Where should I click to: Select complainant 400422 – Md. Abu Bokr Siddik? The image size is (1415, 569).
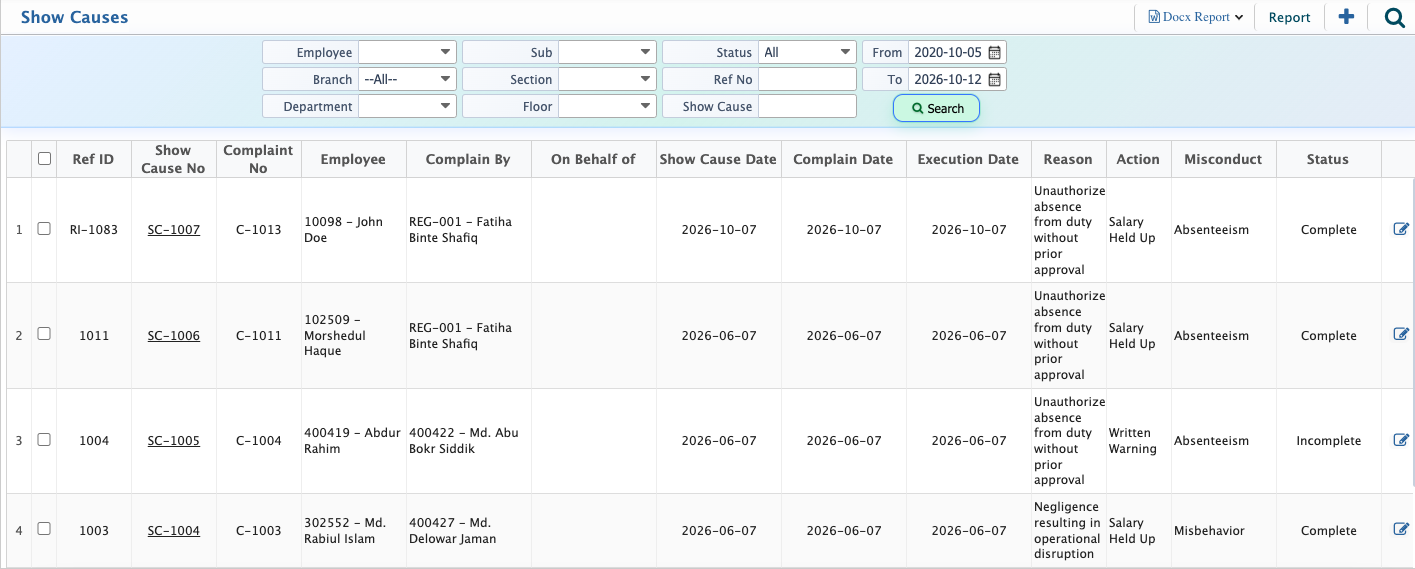464,441
